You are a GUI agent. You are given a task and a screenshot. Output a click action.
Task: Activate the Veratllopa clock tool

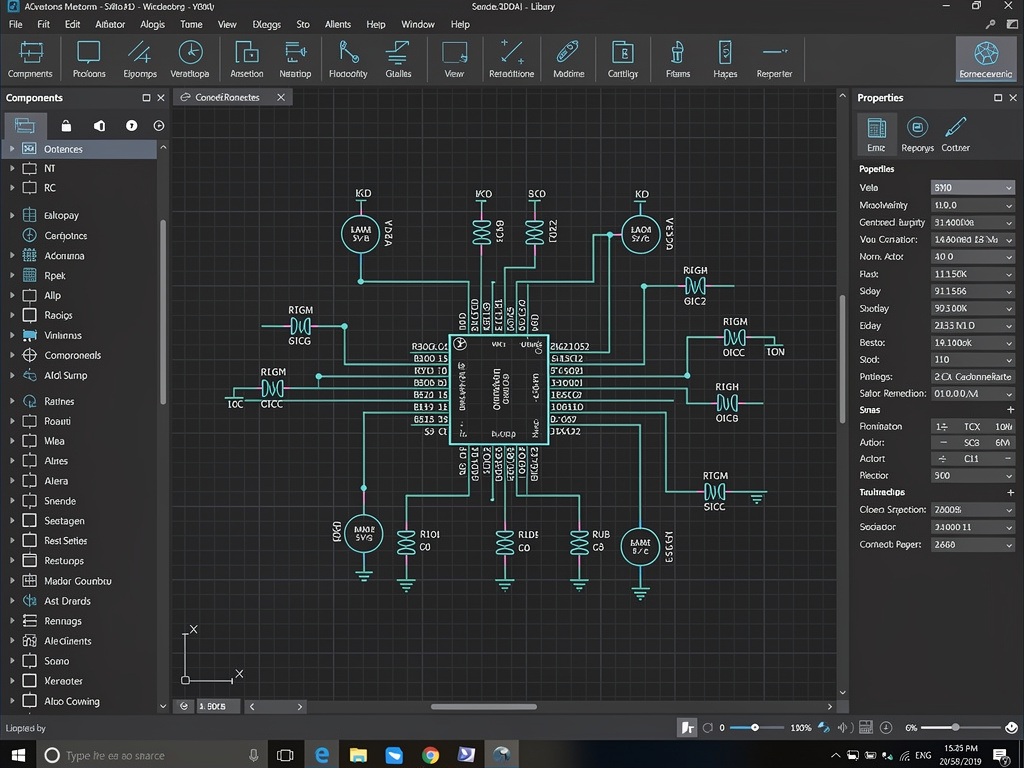[190, 58]
